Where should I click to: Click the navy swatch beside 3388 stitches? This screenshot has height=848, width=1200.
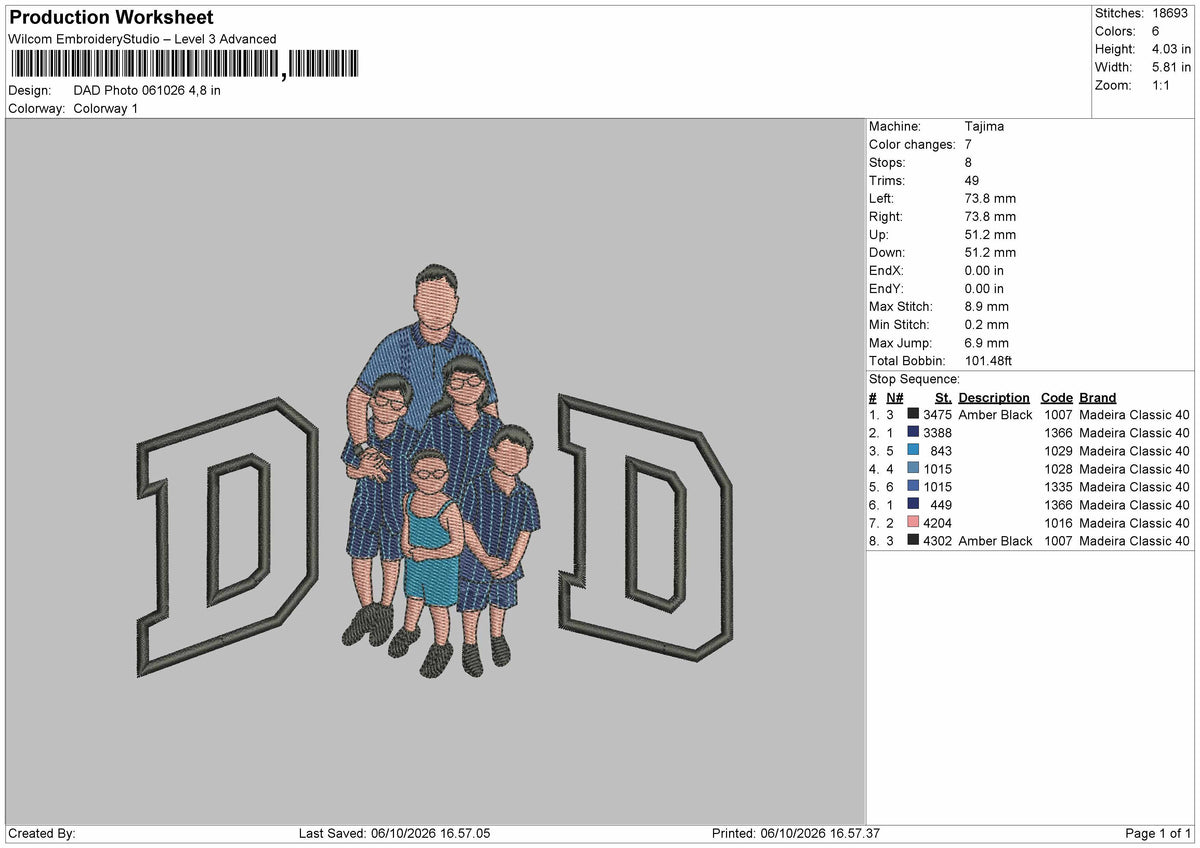coord(913,433)
